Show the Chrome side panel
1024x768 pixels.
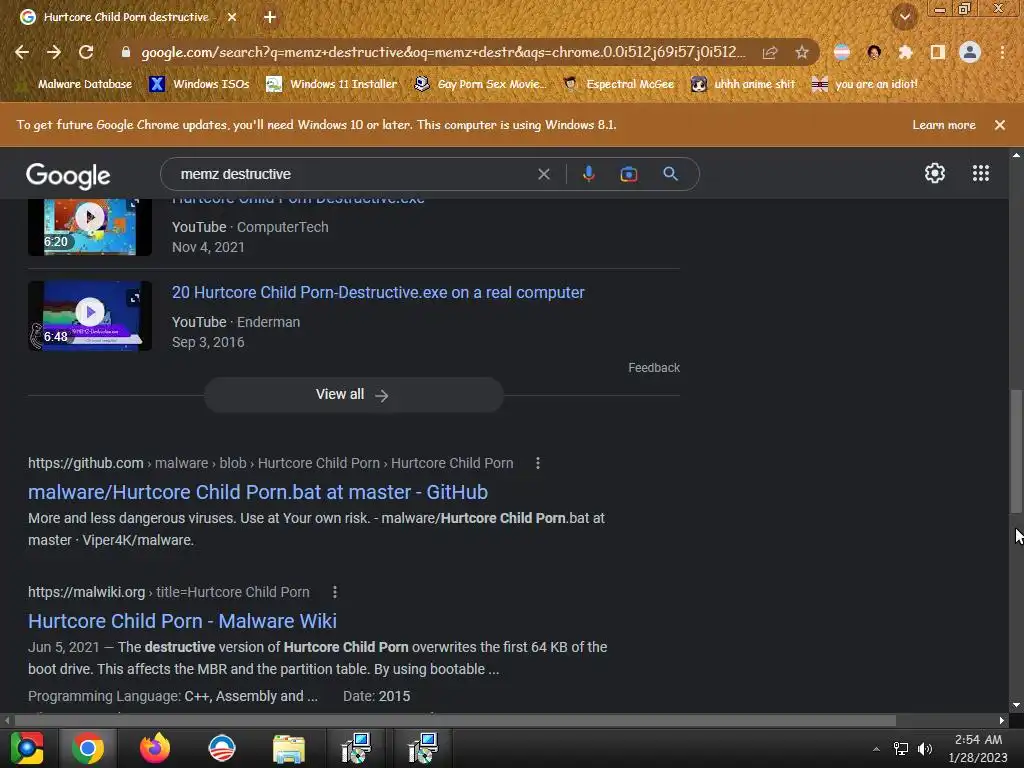tap(938, 52)
